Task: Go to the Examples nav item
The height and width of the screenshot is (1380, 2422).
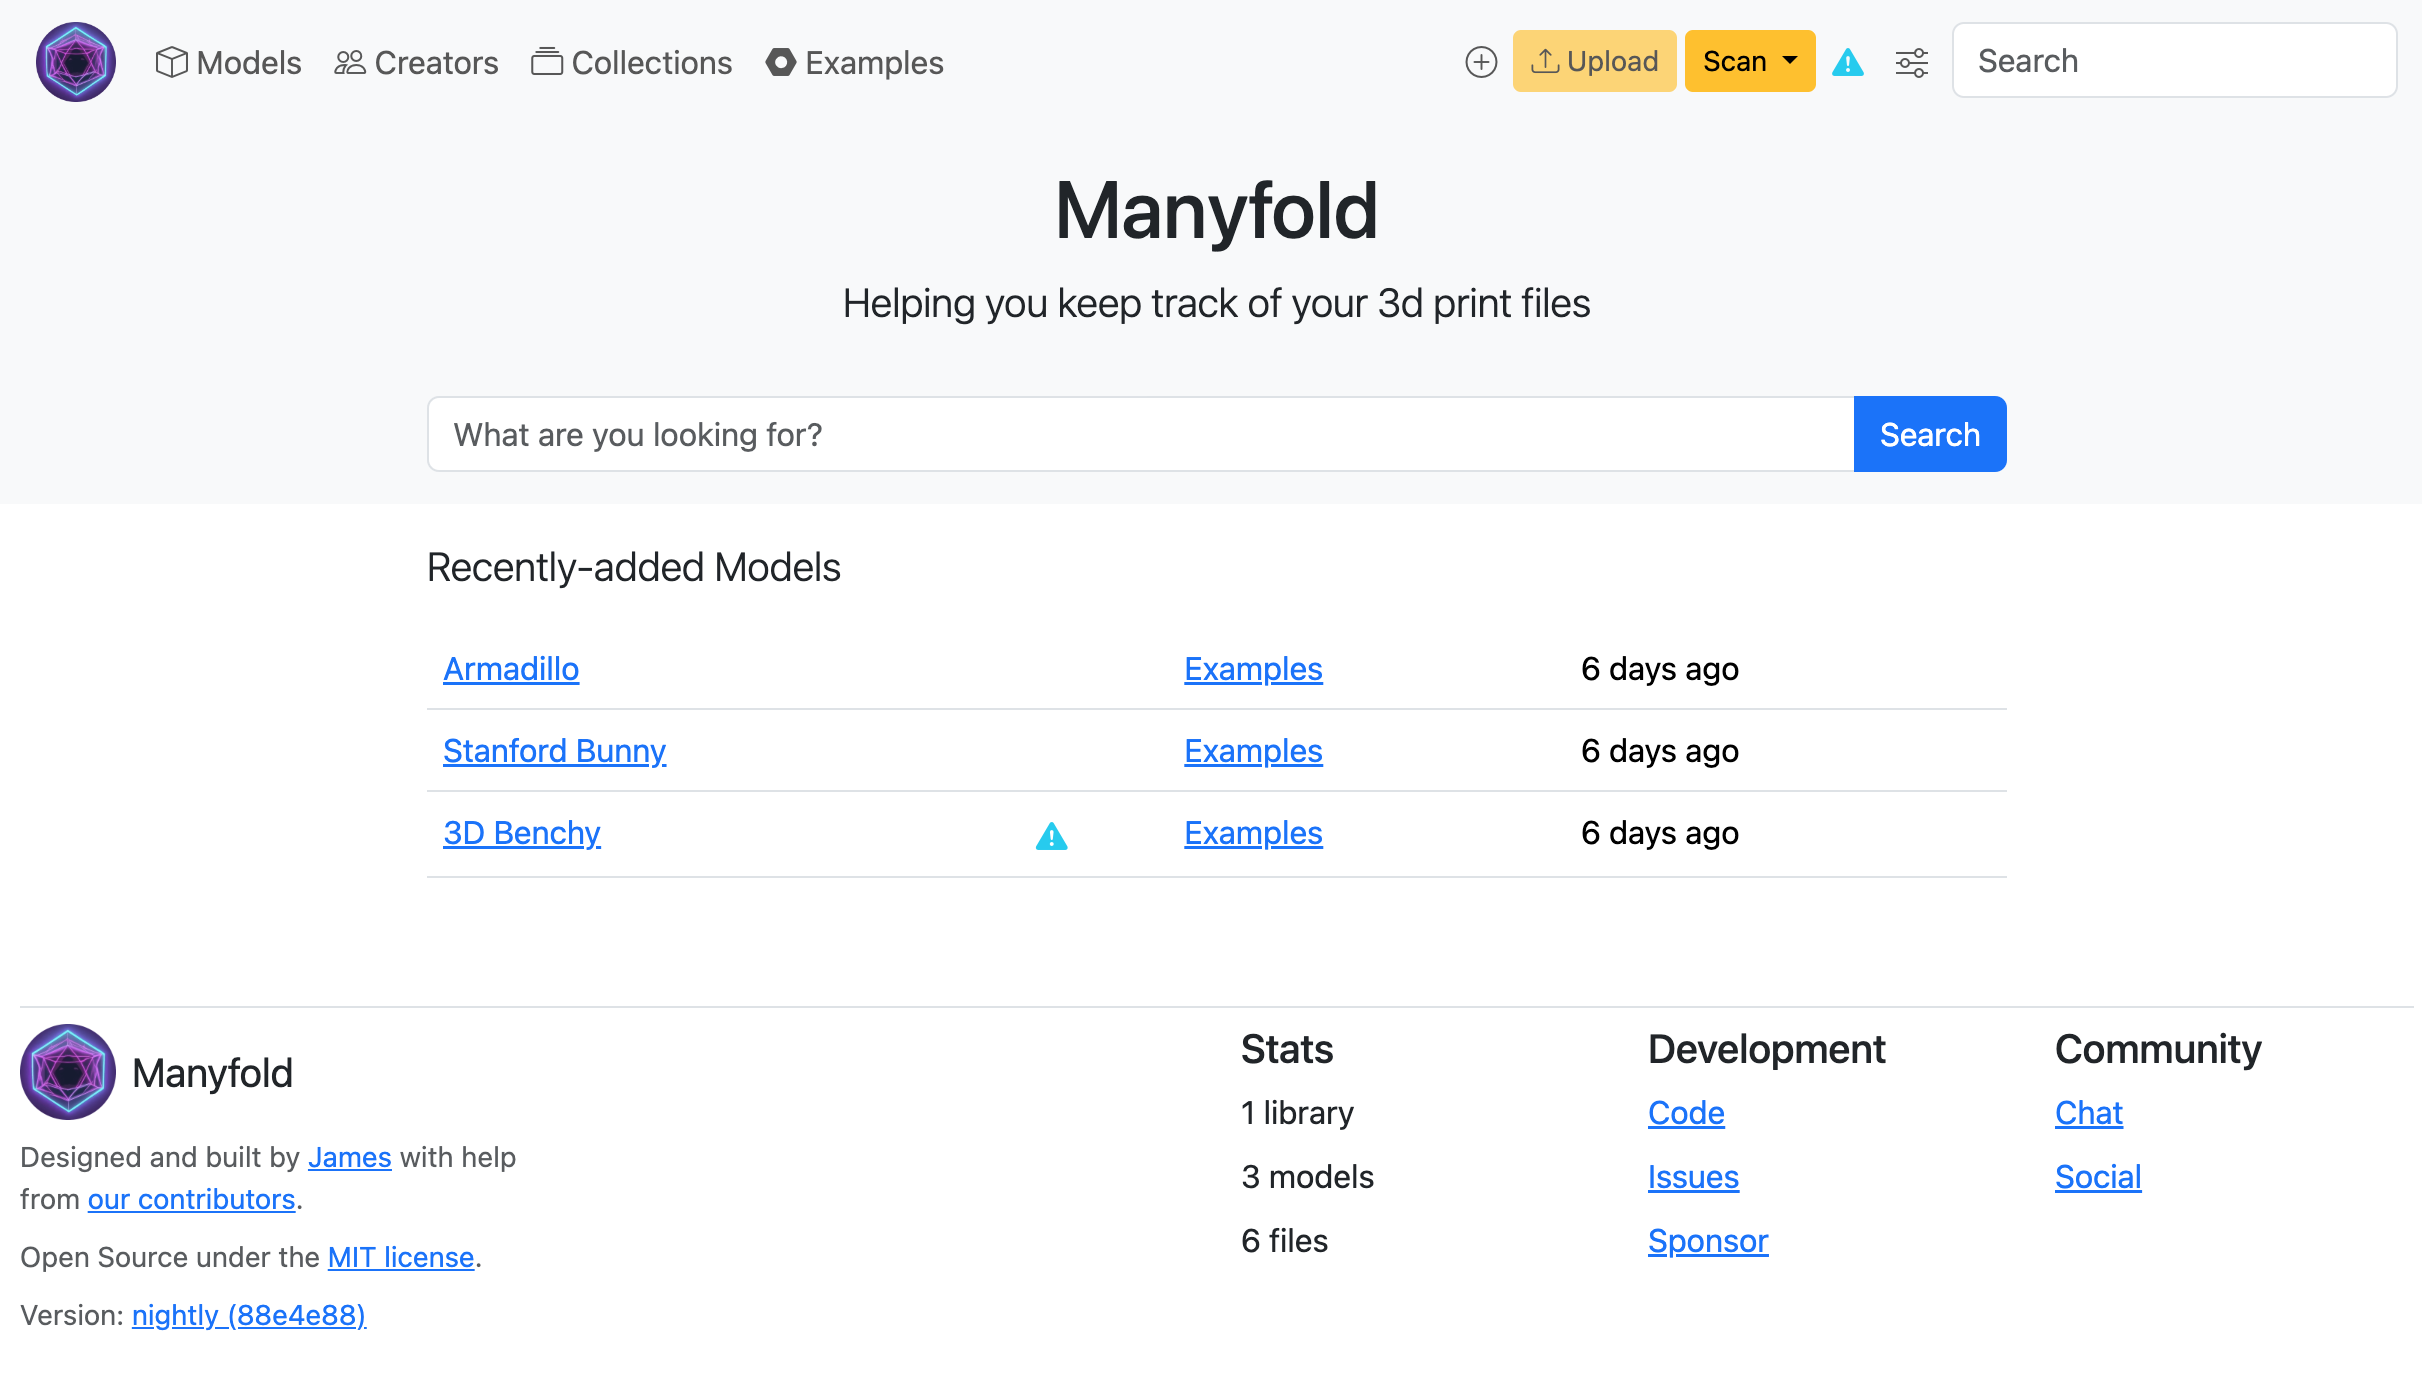Action: pyautogui.click(x=854, y=62)
